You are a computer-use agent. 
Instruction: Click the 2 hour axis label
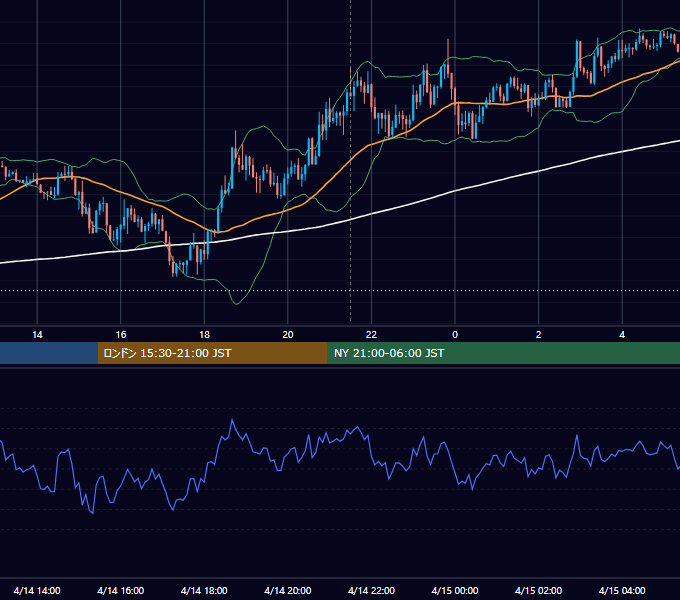click(x=539, y=335)
